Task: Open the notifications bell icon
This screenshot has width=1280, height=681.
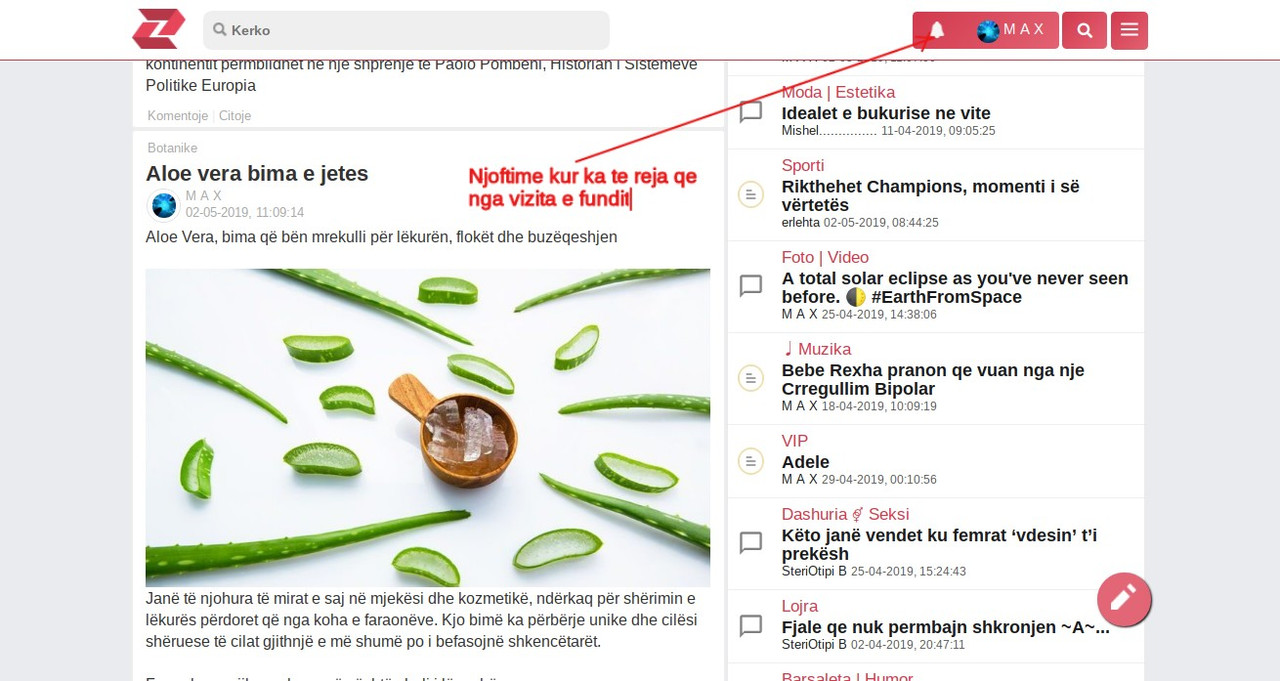Action: [x=937, y=30]
